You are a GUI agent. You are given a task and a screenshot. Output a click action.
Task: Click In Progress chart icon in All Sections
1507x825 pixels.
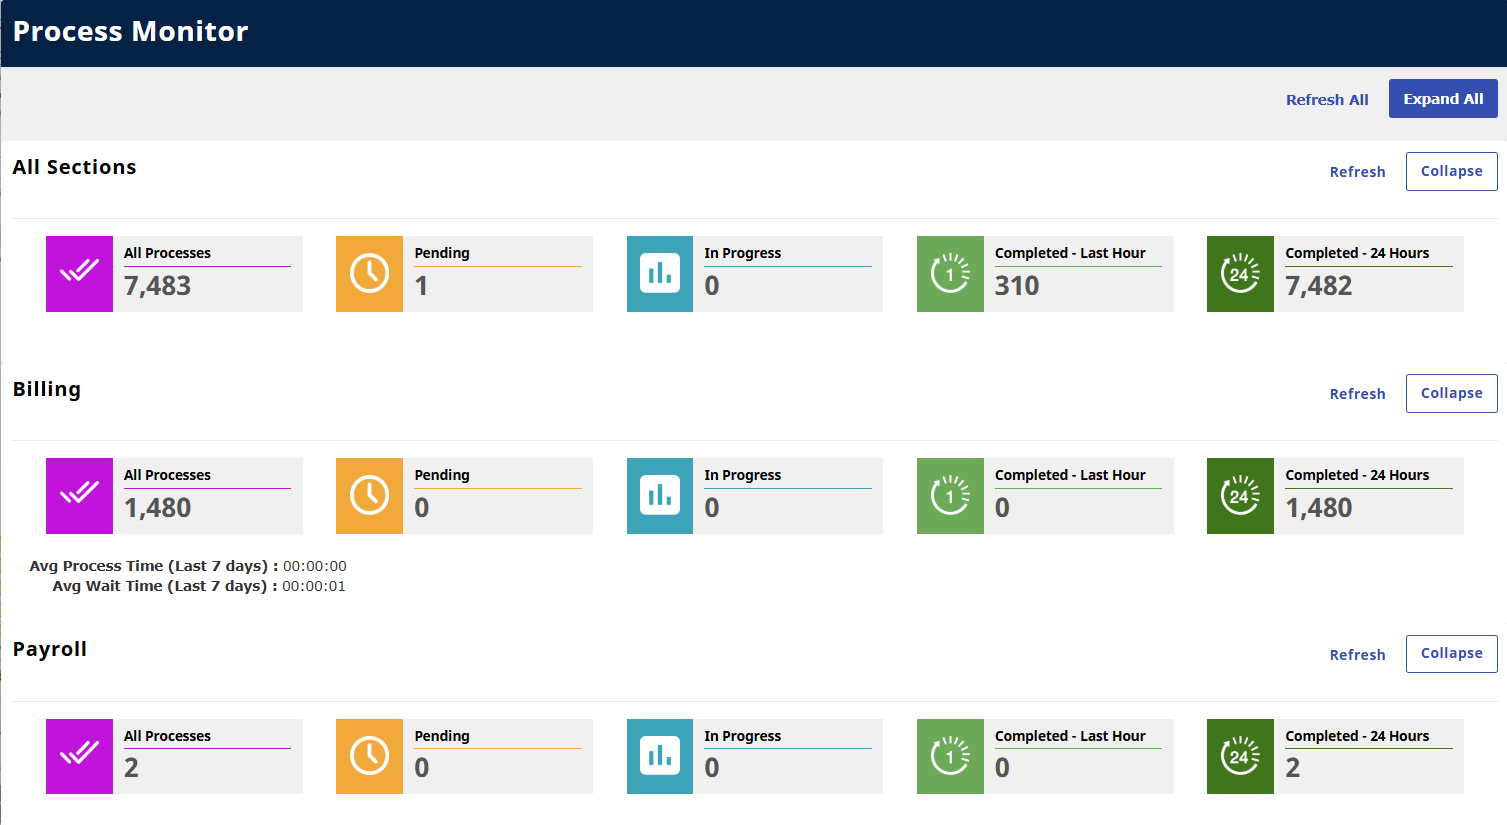click(659, 274)
